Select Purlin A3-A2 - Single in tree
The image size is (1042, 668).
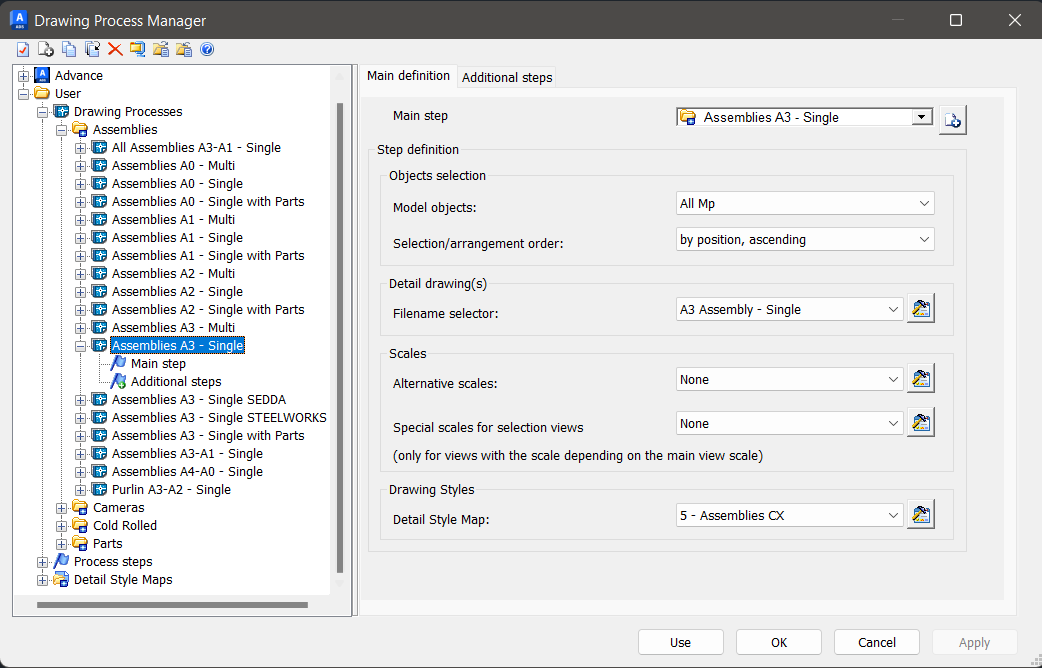[x=171, y=490]
